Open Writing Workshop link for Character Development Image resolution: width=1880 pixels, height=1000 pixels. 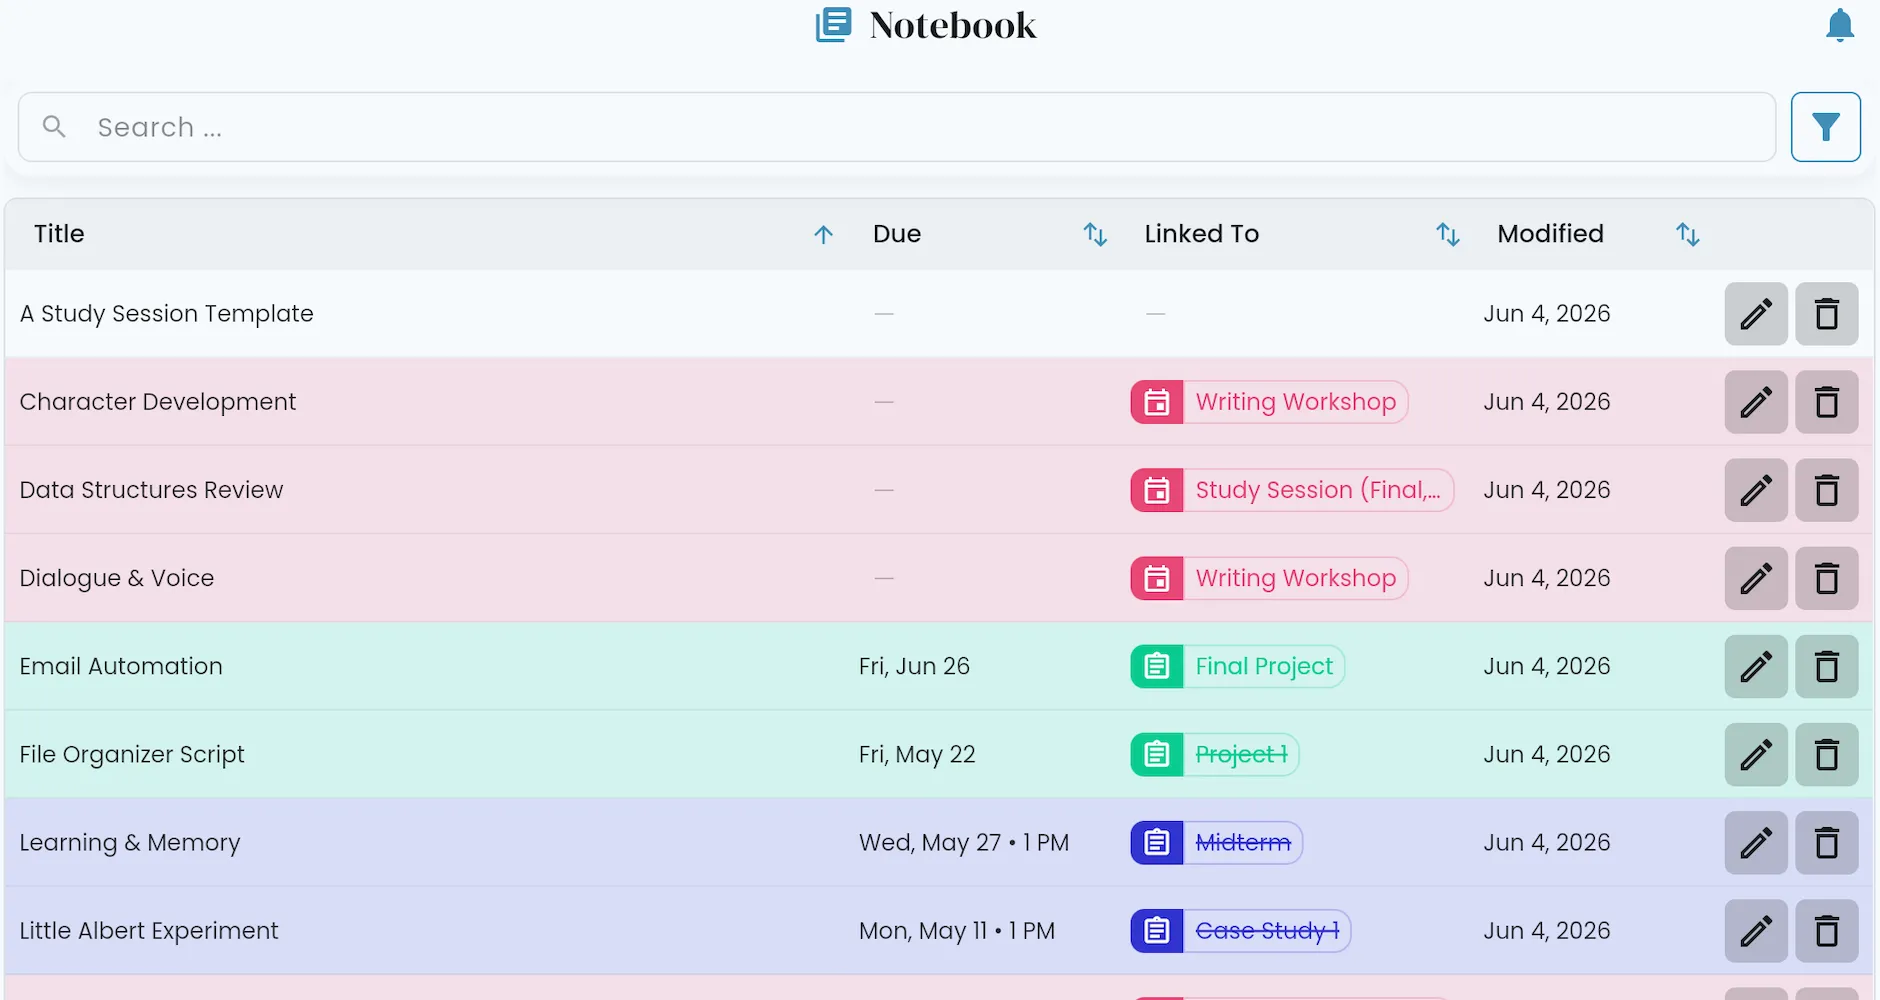tap(1269, 402)
